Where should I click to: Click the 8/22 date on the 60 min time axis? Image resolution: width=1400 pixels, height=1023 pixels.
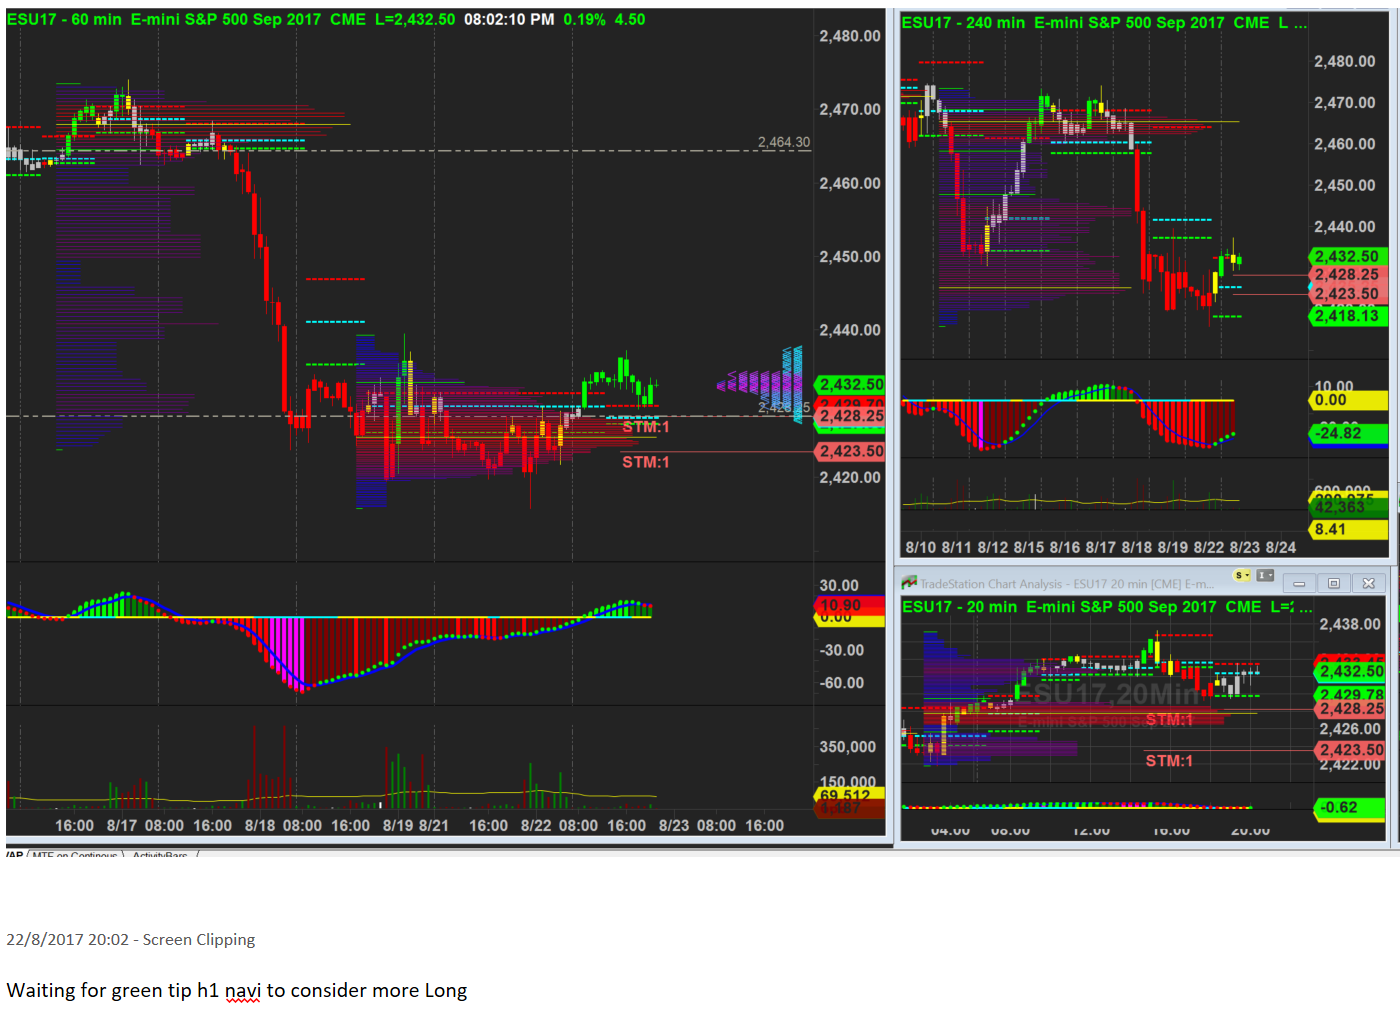click(x=536, y=826)
